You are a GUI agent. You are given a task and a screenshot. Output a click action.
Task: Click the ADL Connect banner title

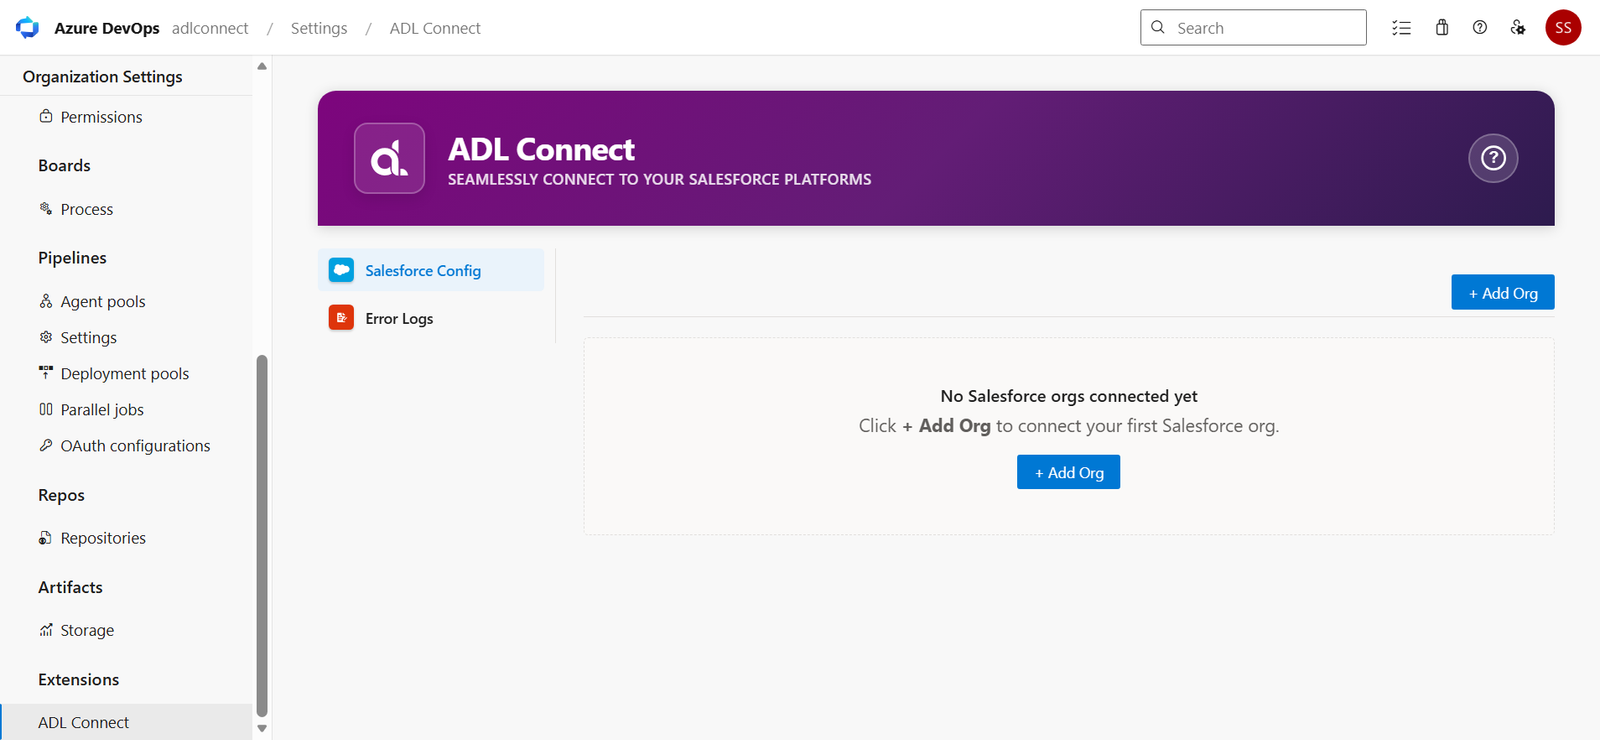(541, 149)
